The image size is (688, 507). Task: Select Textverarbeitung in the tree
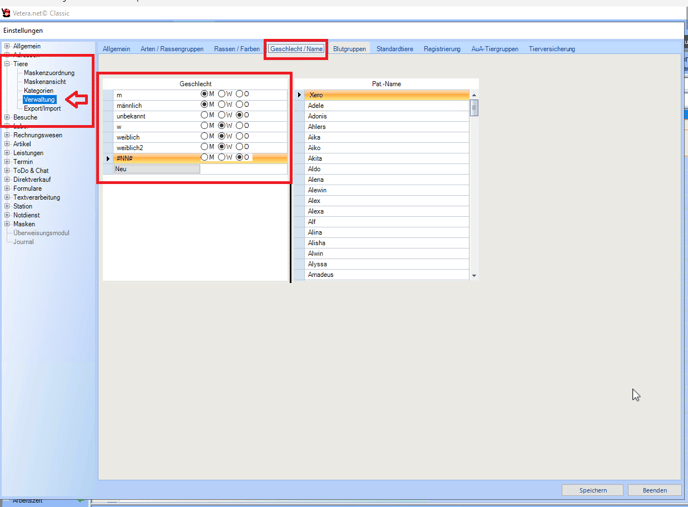[x=36, y=198]
